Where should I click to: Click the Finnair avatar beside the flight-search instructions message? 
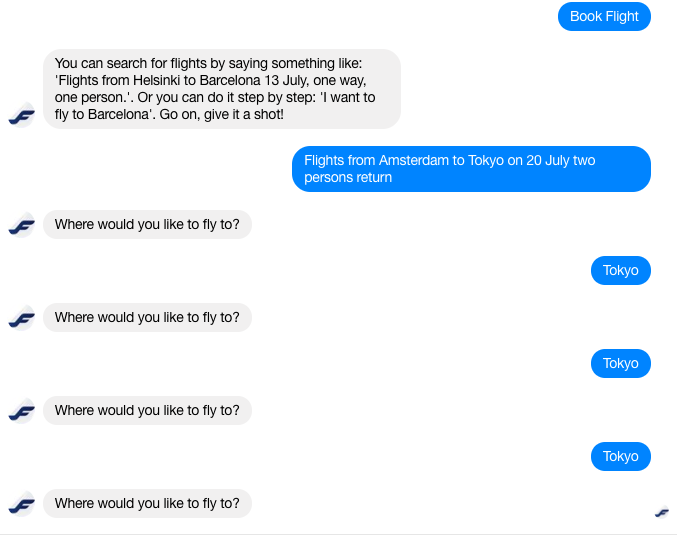[x=22, y=115]
